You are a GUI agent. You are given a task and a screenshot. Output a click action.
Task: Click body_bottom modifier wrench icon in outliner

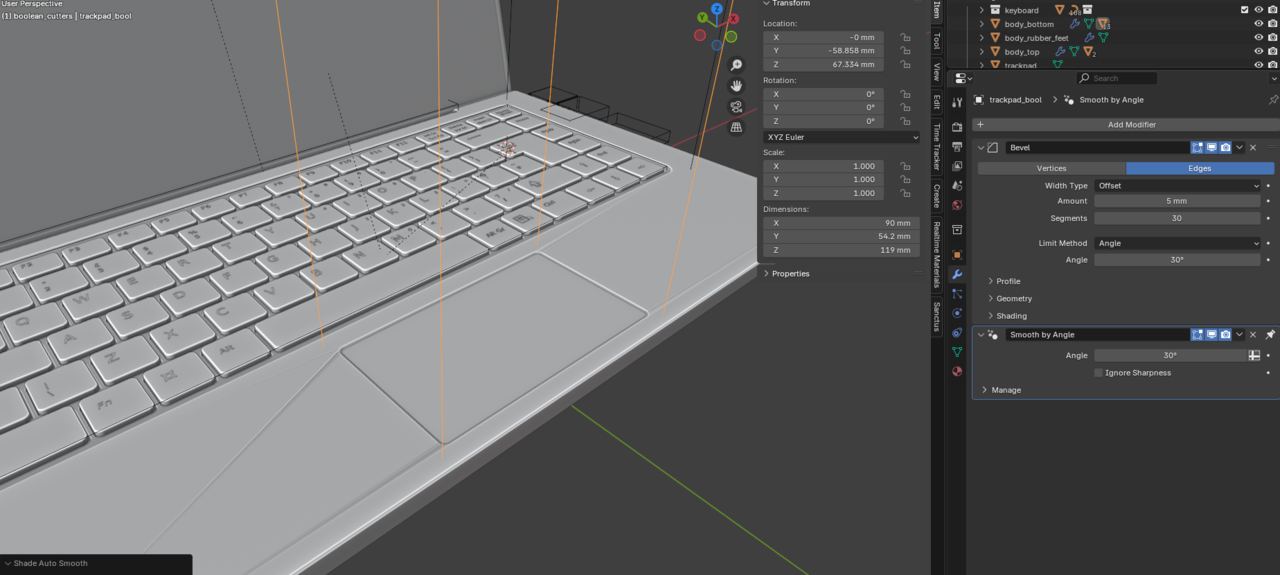point(1075,24)
